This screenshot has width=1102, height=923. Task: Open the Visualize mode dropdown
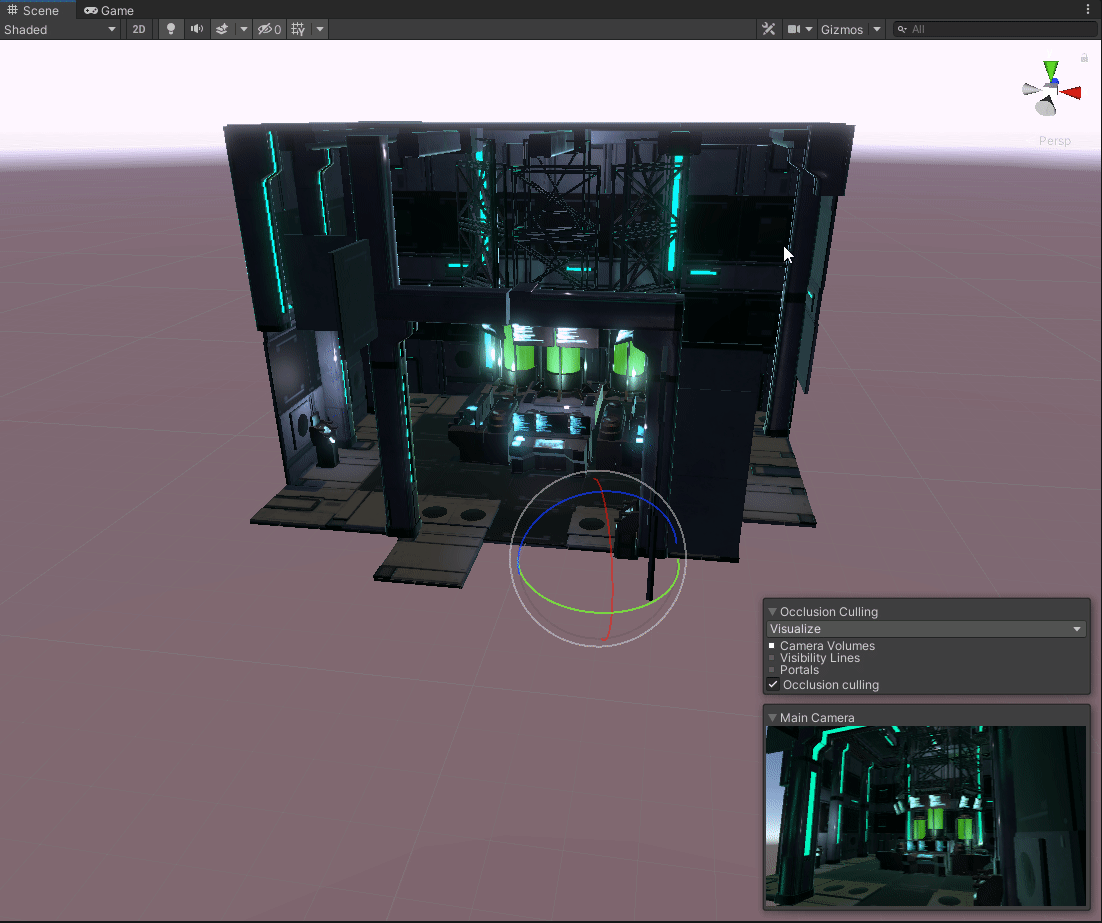pyautogui.click(x=926, y=629)
